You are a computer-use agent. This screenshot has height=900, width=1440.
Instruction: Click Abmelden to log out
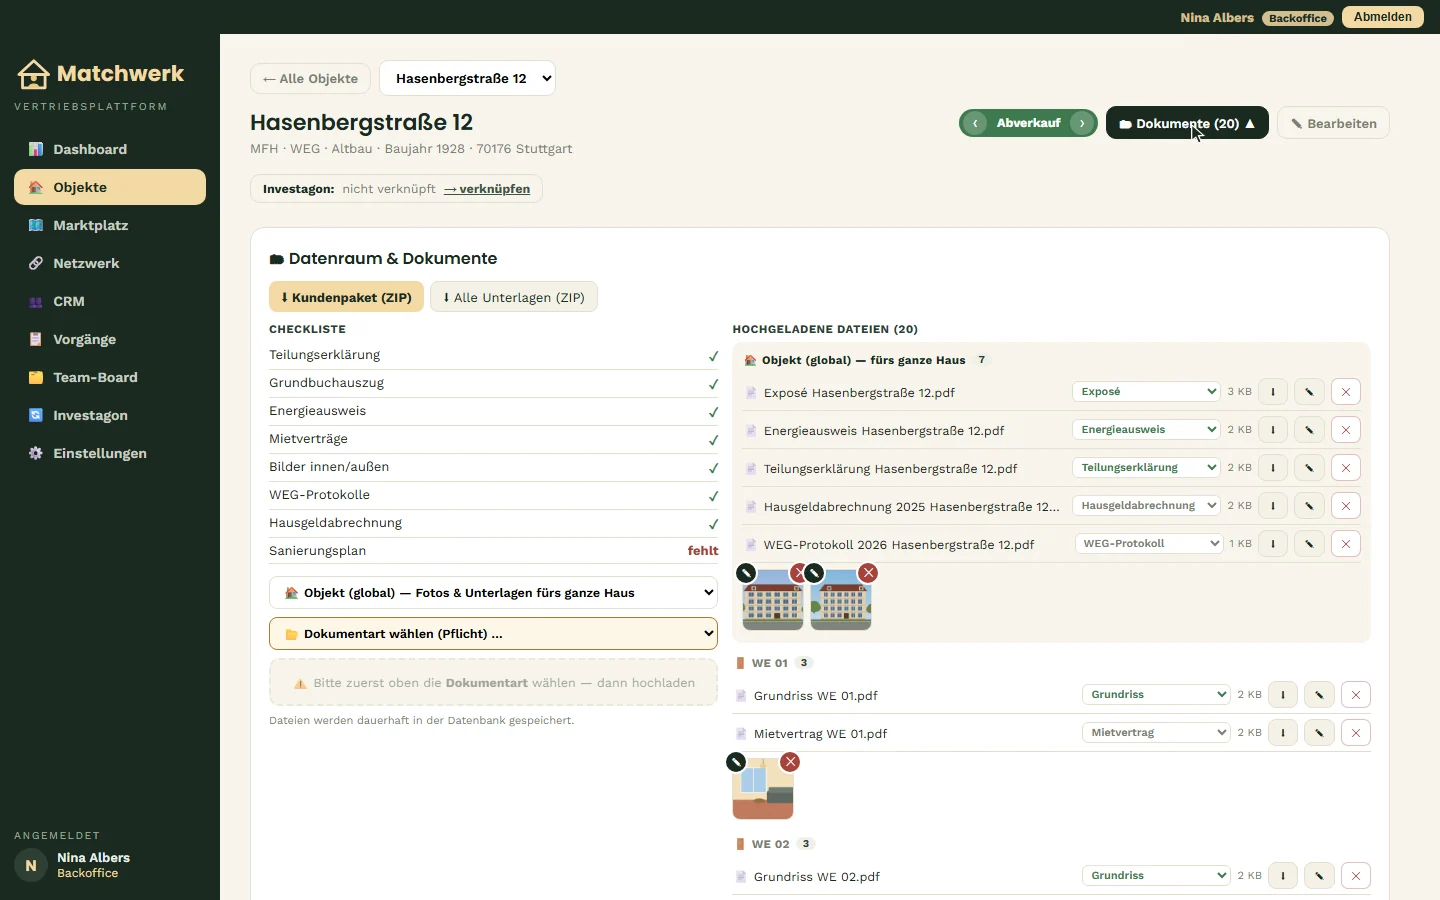coord(1382,17)
